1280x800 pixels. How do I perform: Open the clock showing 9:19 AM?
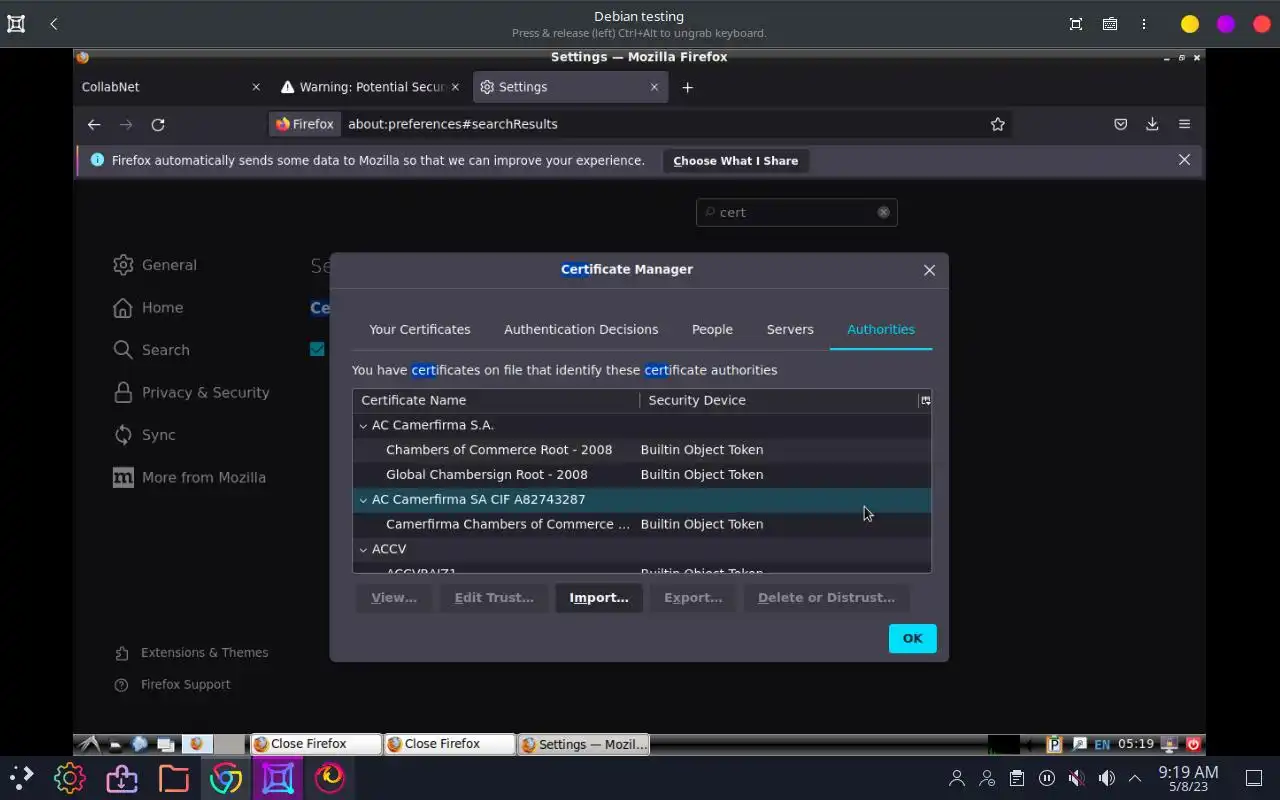click(x=1188, y=778)
